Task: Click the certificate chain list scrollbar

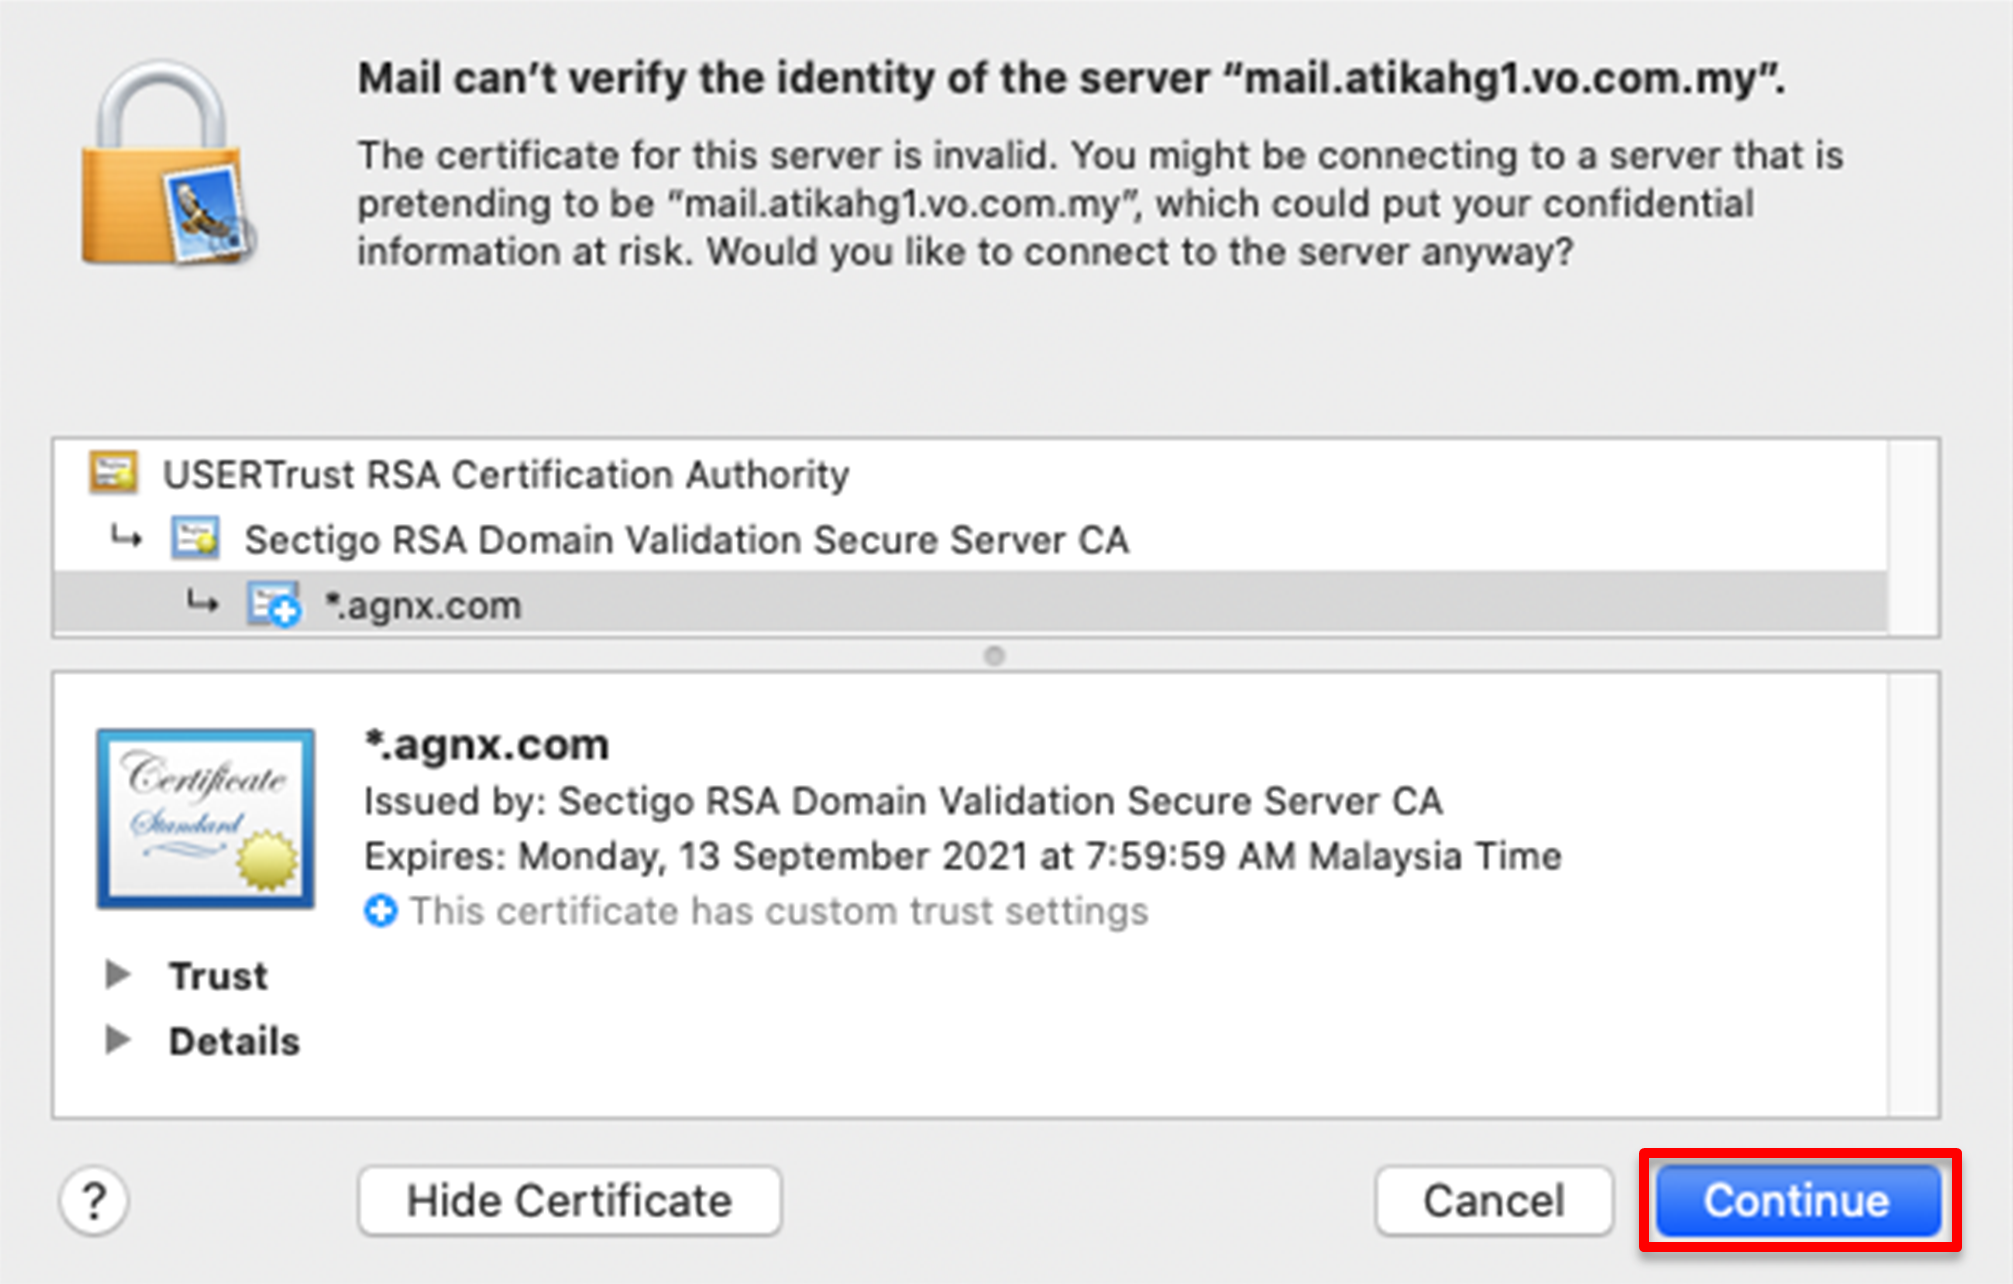Action: pos(1913,537)
